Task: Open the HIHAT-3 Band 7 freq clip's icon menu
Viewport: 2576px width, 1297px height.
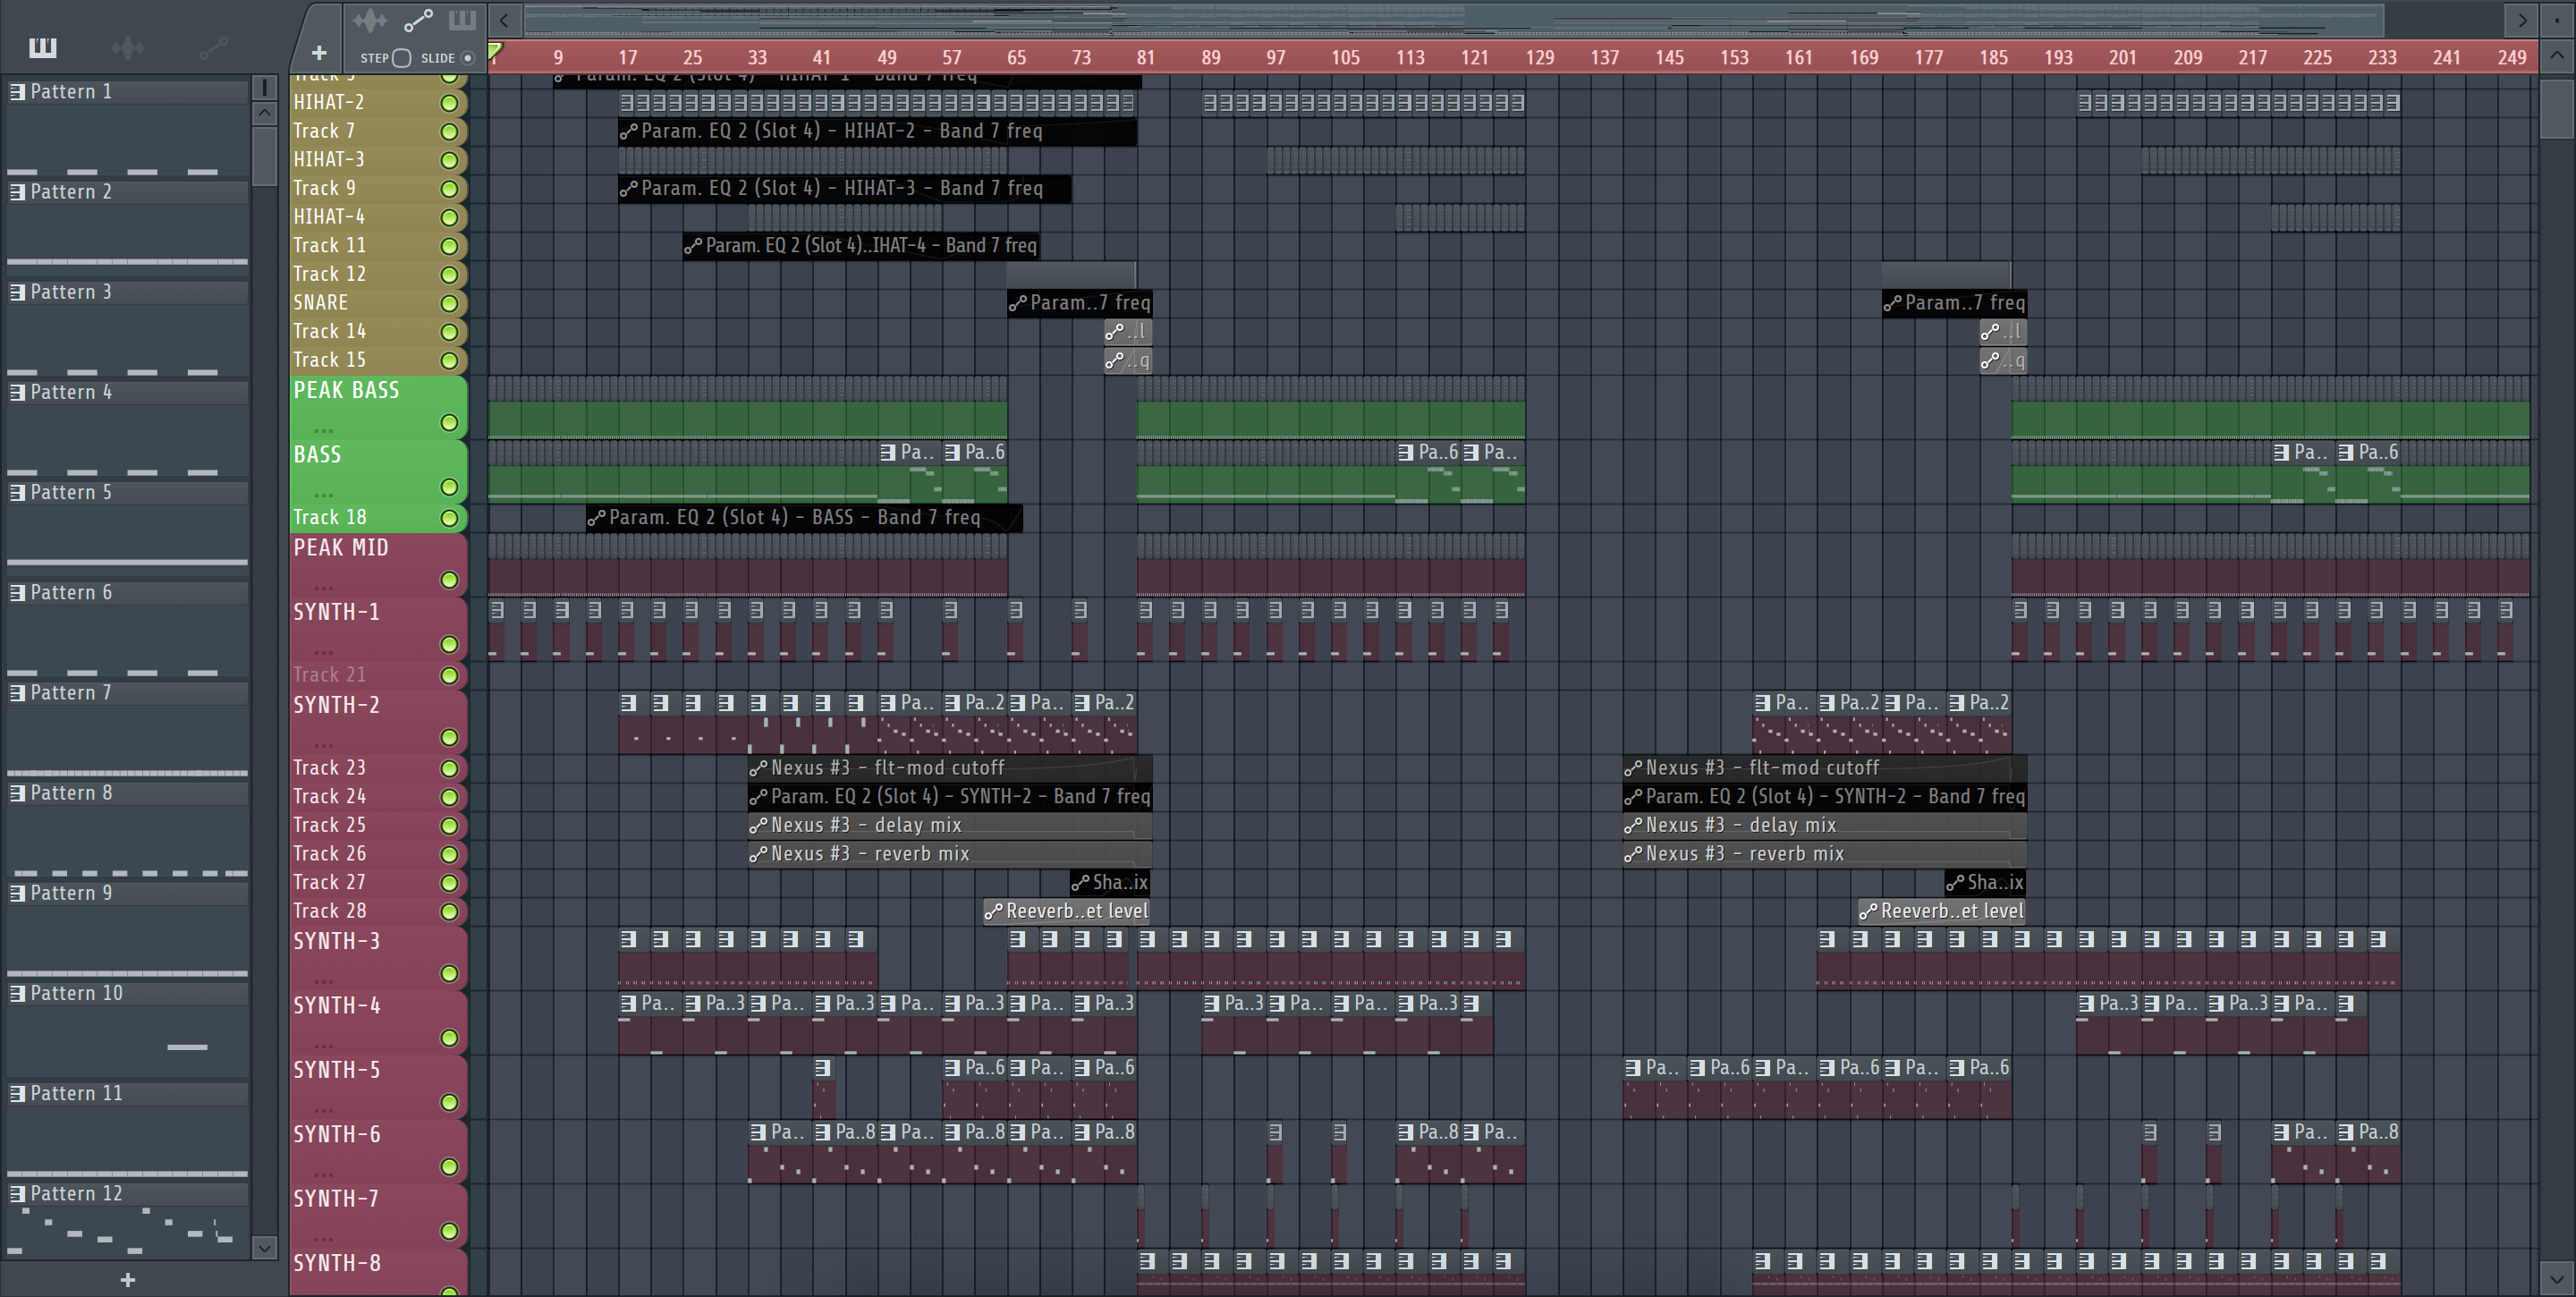Action: tap(628, 189)
